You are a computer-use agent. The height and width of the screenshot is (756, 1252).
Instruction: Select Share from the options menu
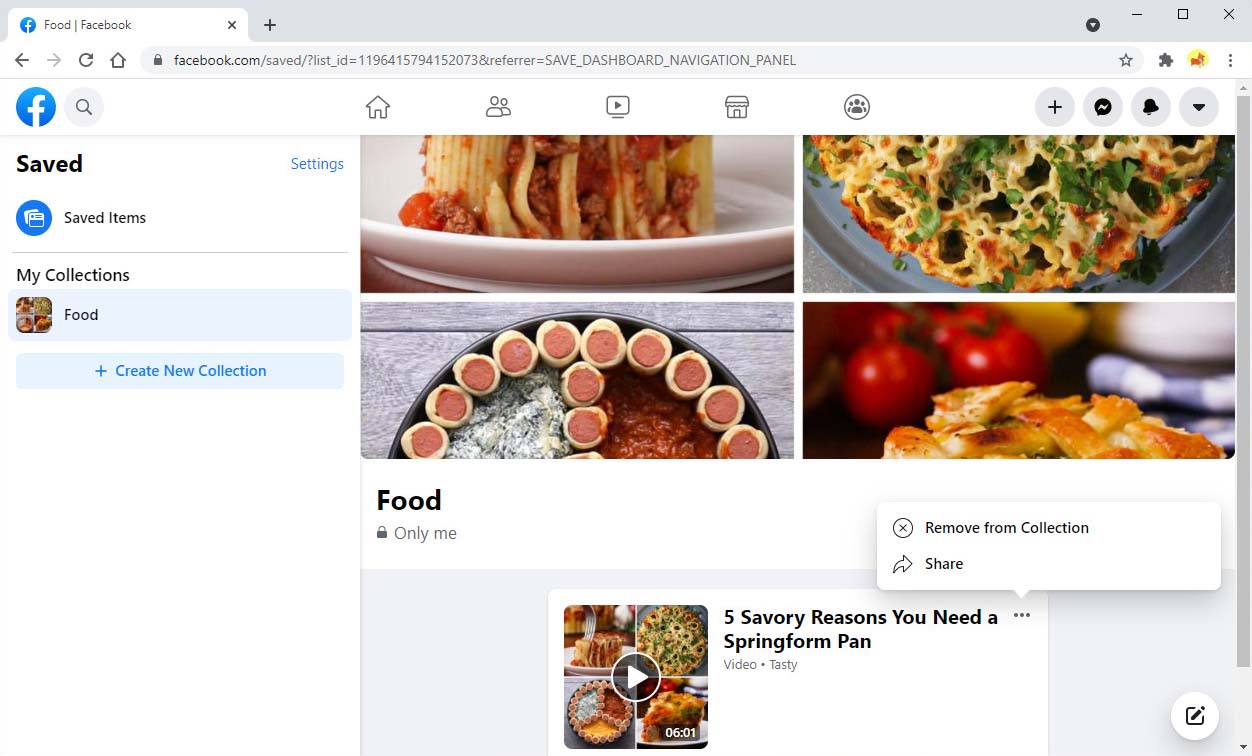click(943, 563)
